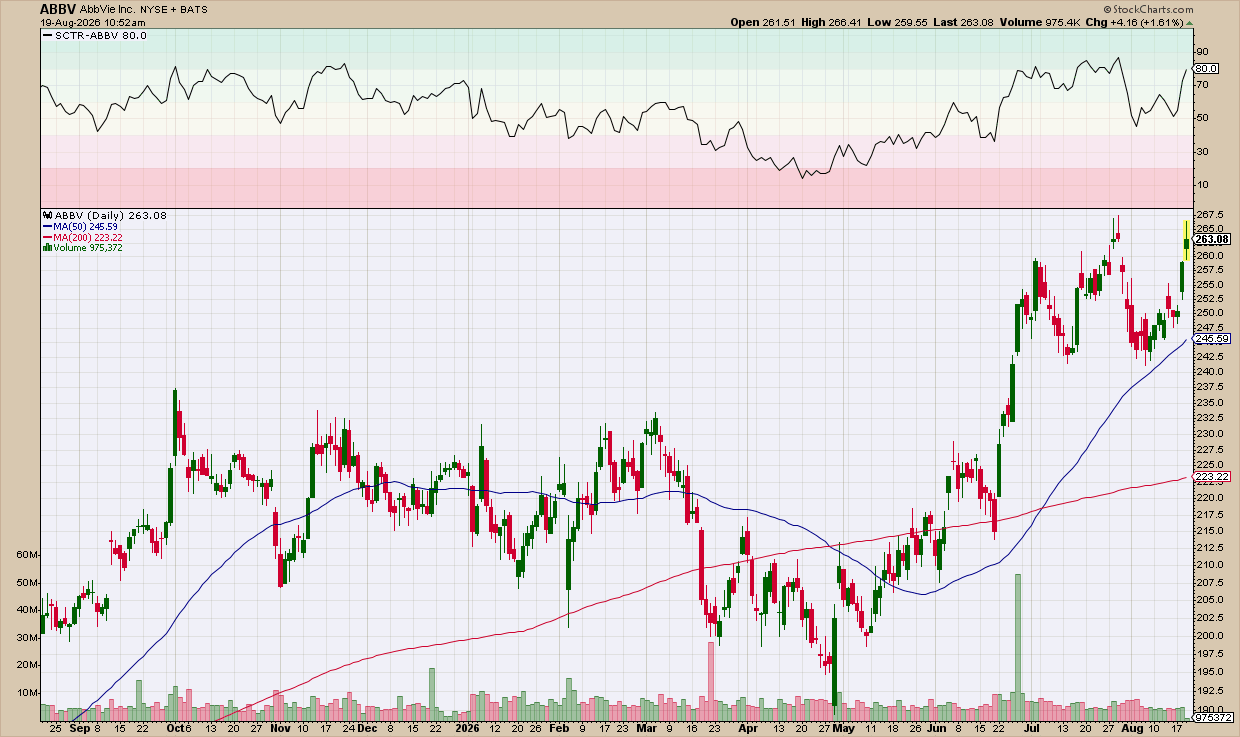Click the 230.0 price axis label

pos(1210,433)
